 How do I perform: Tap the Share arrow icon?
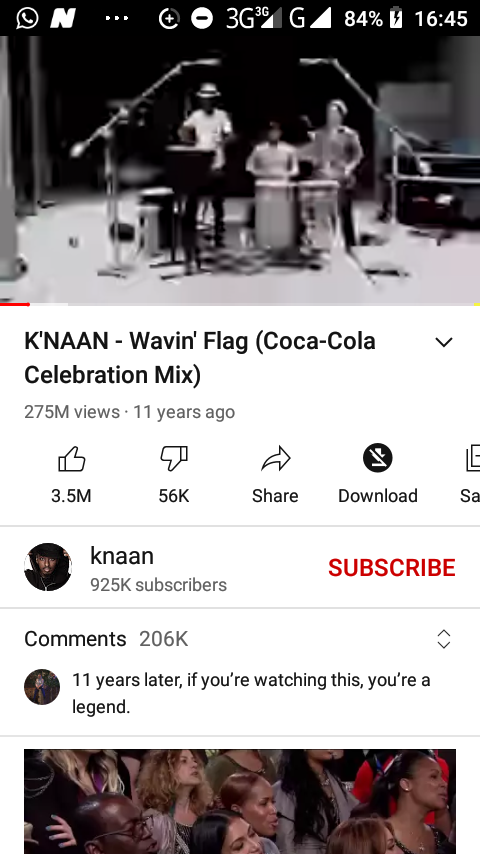tap(275, 459)
